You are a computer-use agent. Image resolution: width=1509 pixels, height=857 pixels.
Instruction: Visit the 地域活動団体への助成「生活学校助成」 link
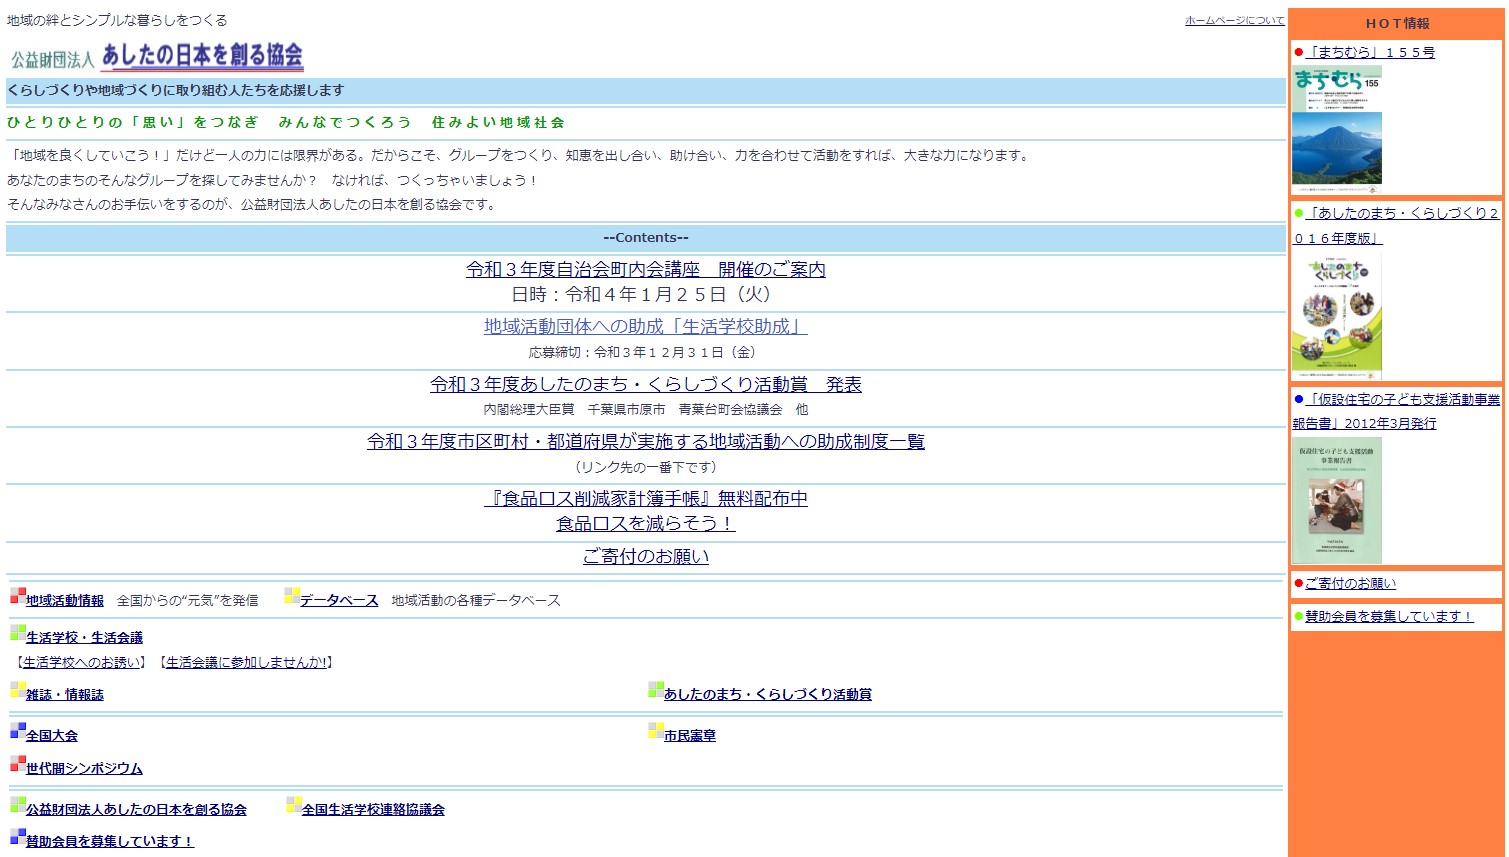[x=645, y=327]
